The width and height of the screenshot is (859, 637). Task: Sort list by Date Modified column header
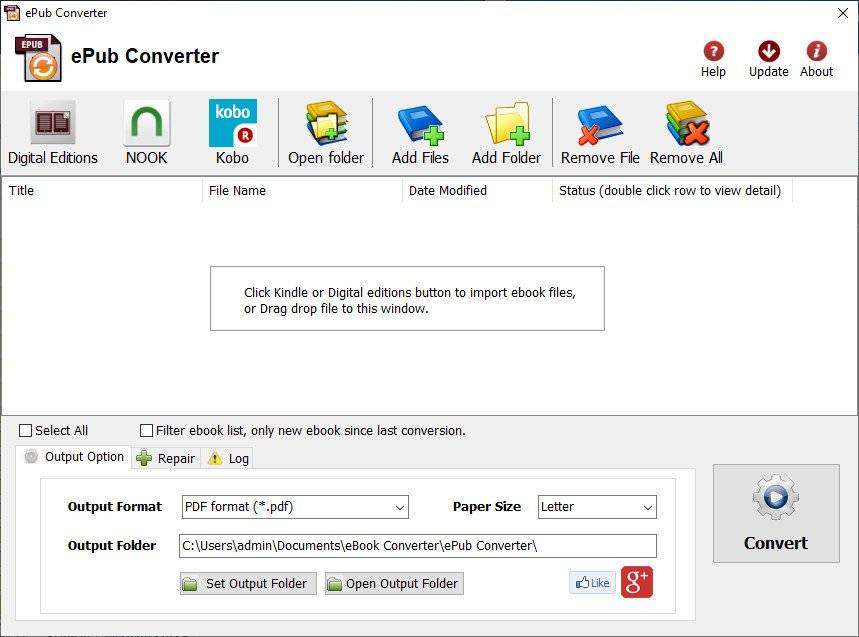(x=477, y=191)
